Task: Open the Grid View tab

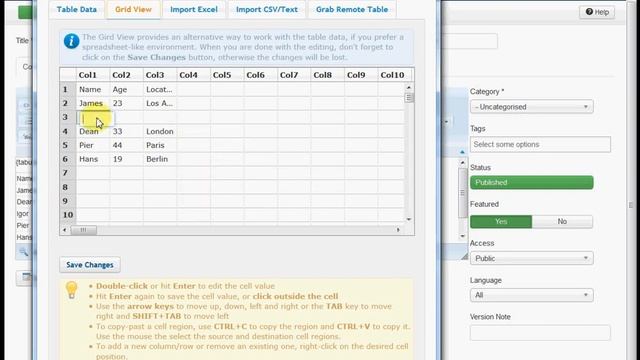Action: pyautogui.click(x=133, y=9)
